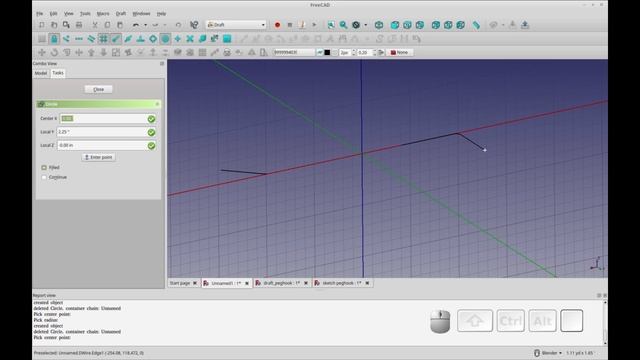
Task: Open the Draft menu
Action: (x=121, y=13)
